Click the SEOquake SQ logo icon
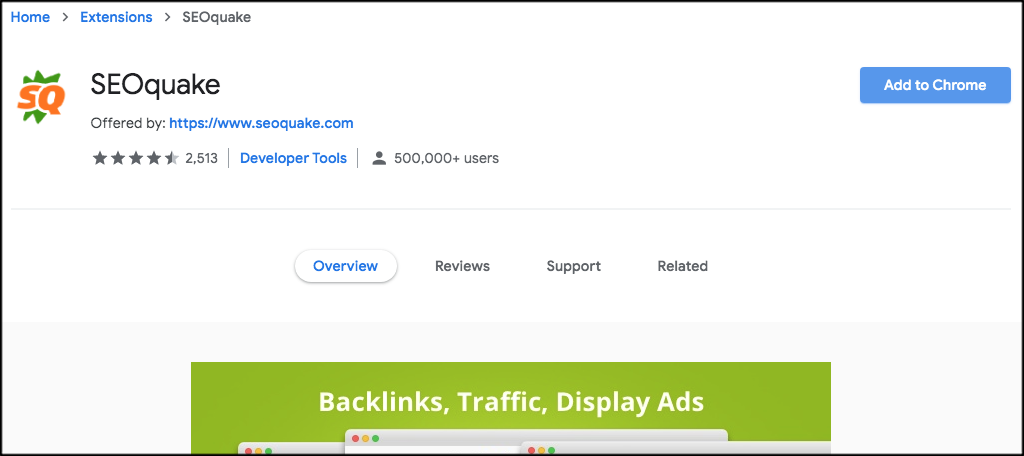This screenshot has width=1024, height=456. (x=40, y=97)
